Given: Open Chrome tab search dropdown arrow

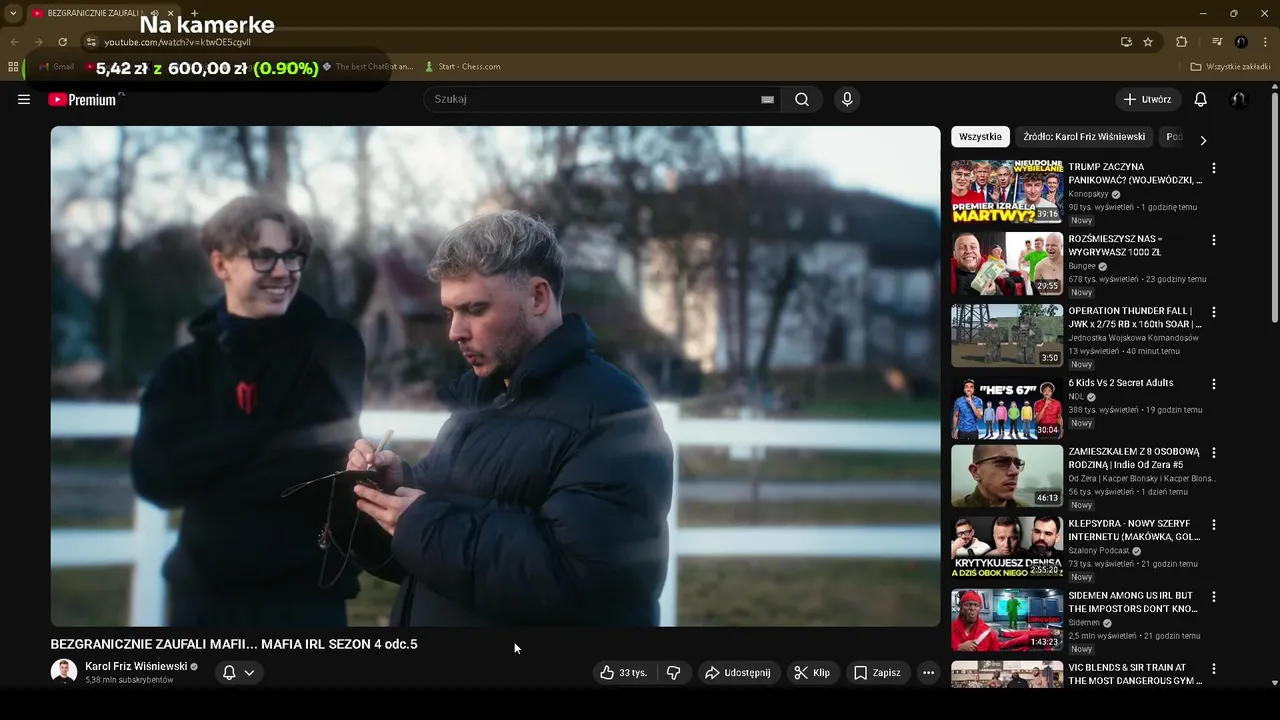Looking at the screenshot, I should point(13,13).
